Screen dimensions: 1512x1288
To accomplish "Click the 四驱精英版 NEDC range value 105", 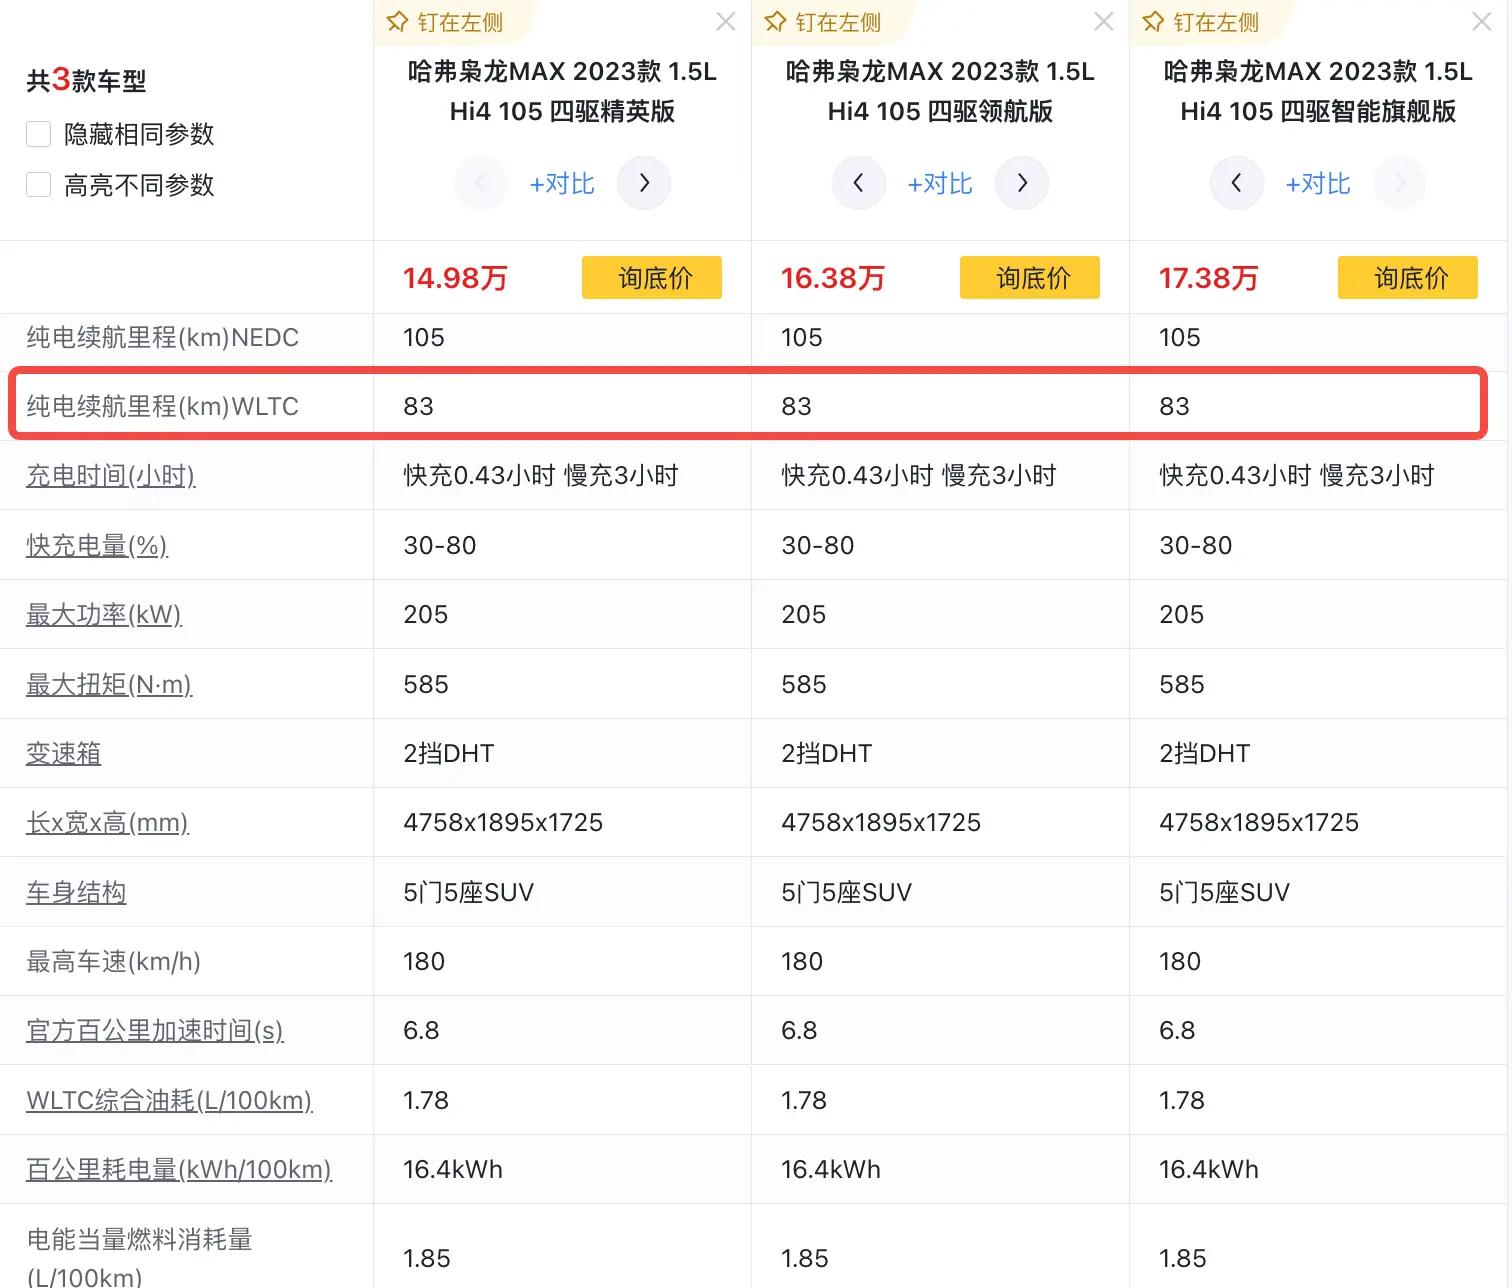I will [x=424, y=337].
